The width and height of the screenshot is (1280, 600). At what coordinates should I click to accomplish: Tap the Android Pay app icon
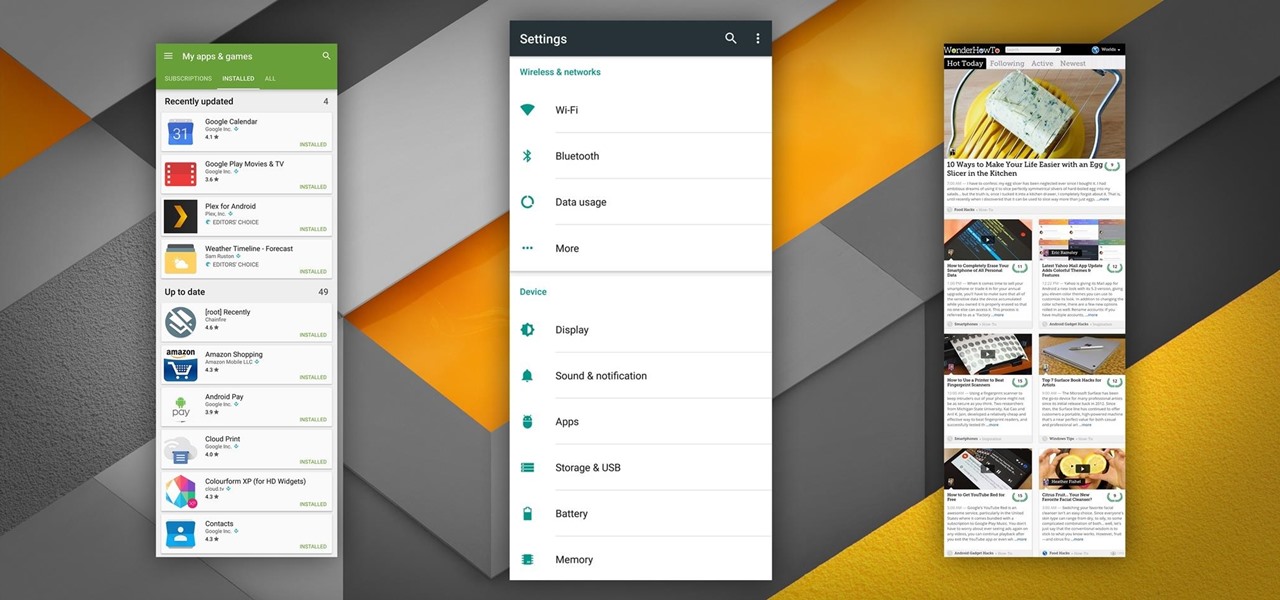point(181,406)
